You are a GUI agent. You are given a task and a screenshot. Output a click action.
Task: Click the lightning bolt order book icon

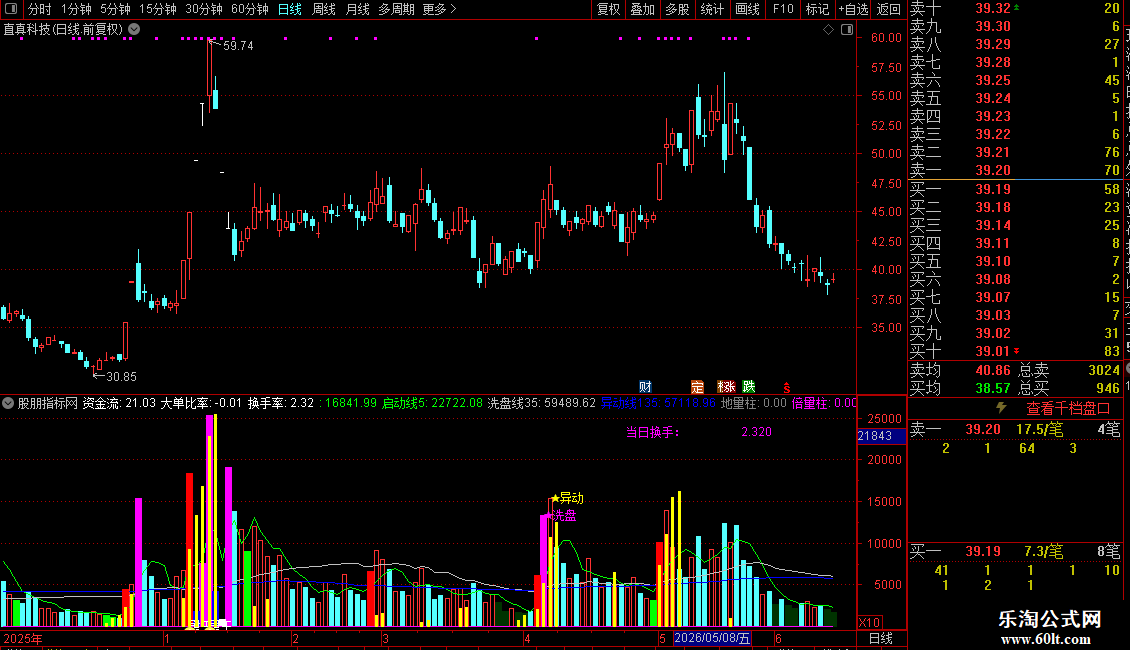[1001, 408]
